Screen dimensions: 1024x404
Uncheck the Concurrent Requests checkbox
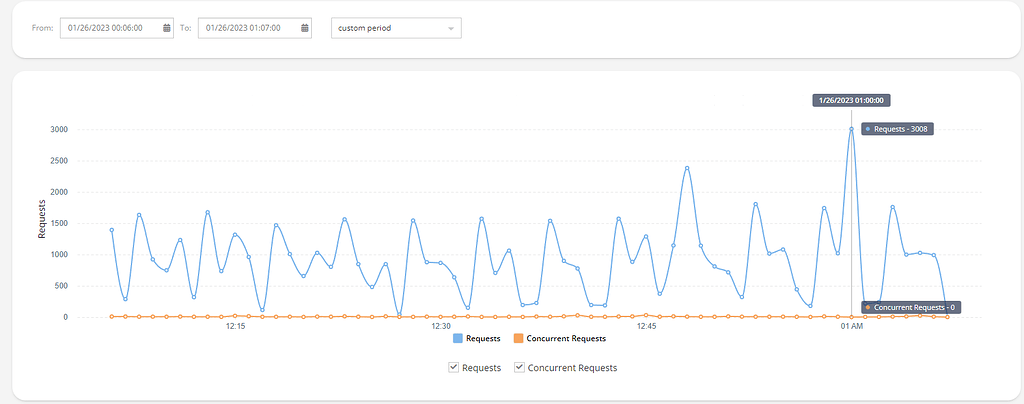click(519, 367)
